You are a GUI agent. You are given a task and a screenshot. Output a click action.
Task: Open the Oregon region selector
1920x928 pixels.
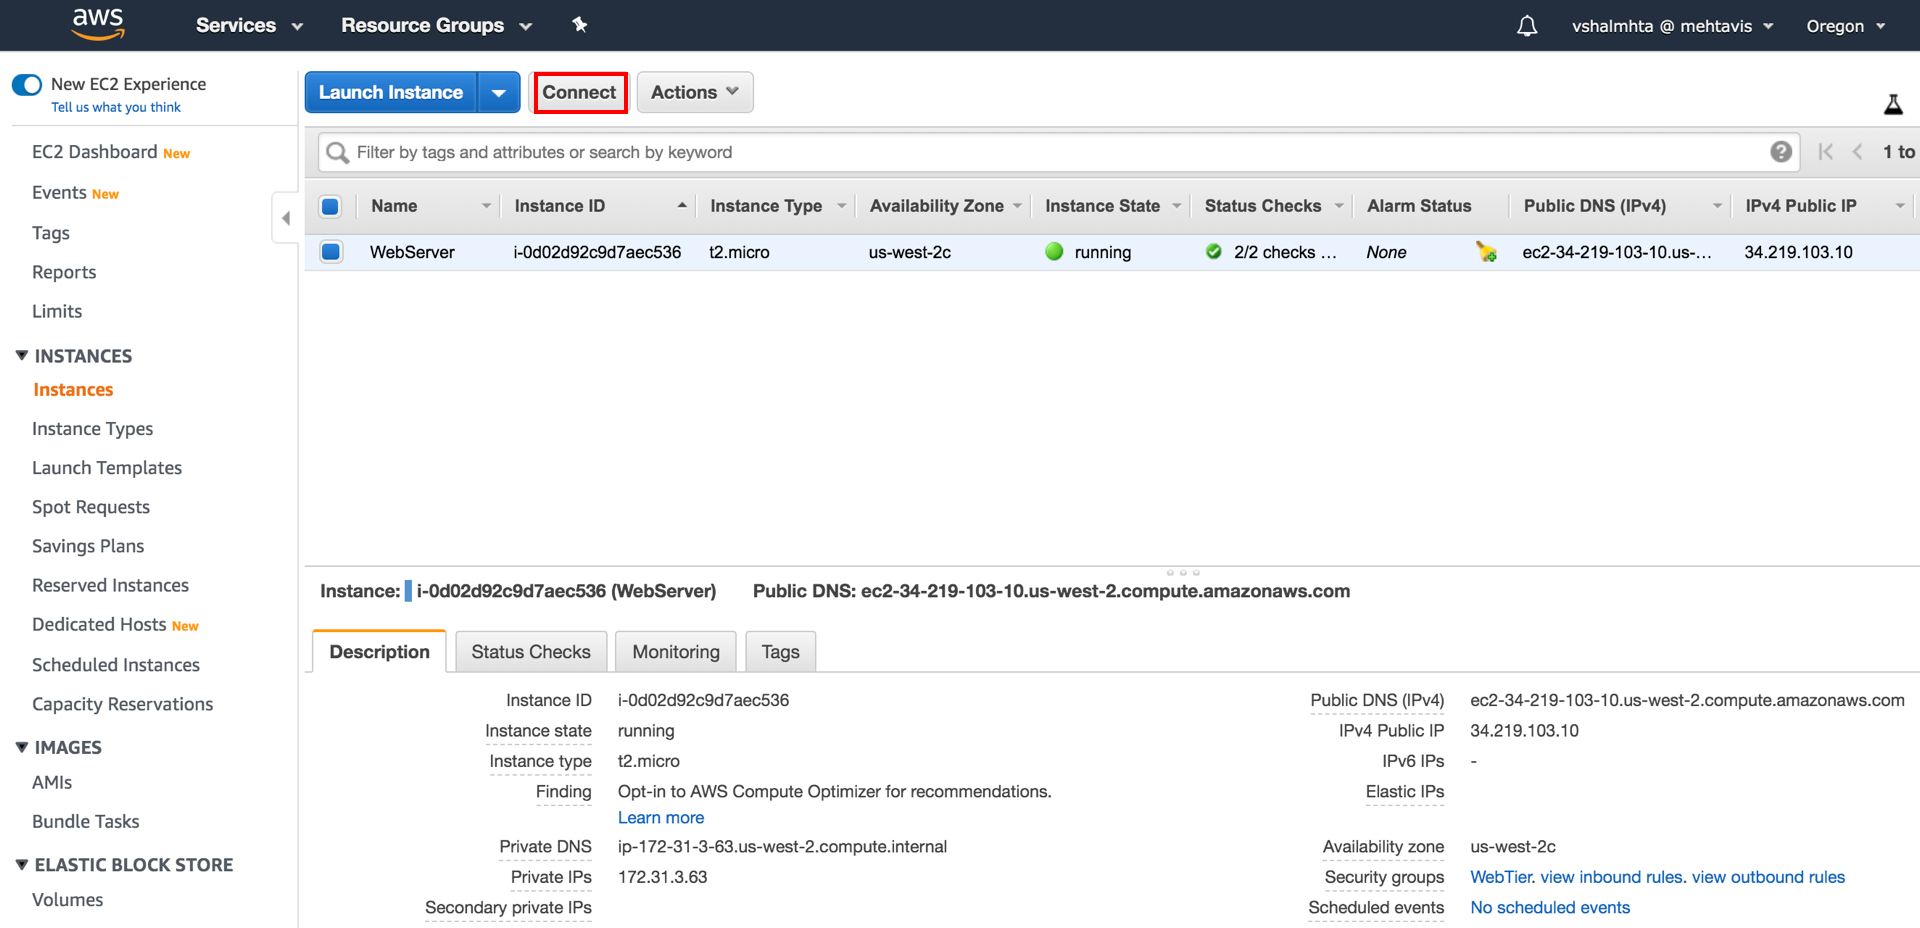tap(1845, 26)
